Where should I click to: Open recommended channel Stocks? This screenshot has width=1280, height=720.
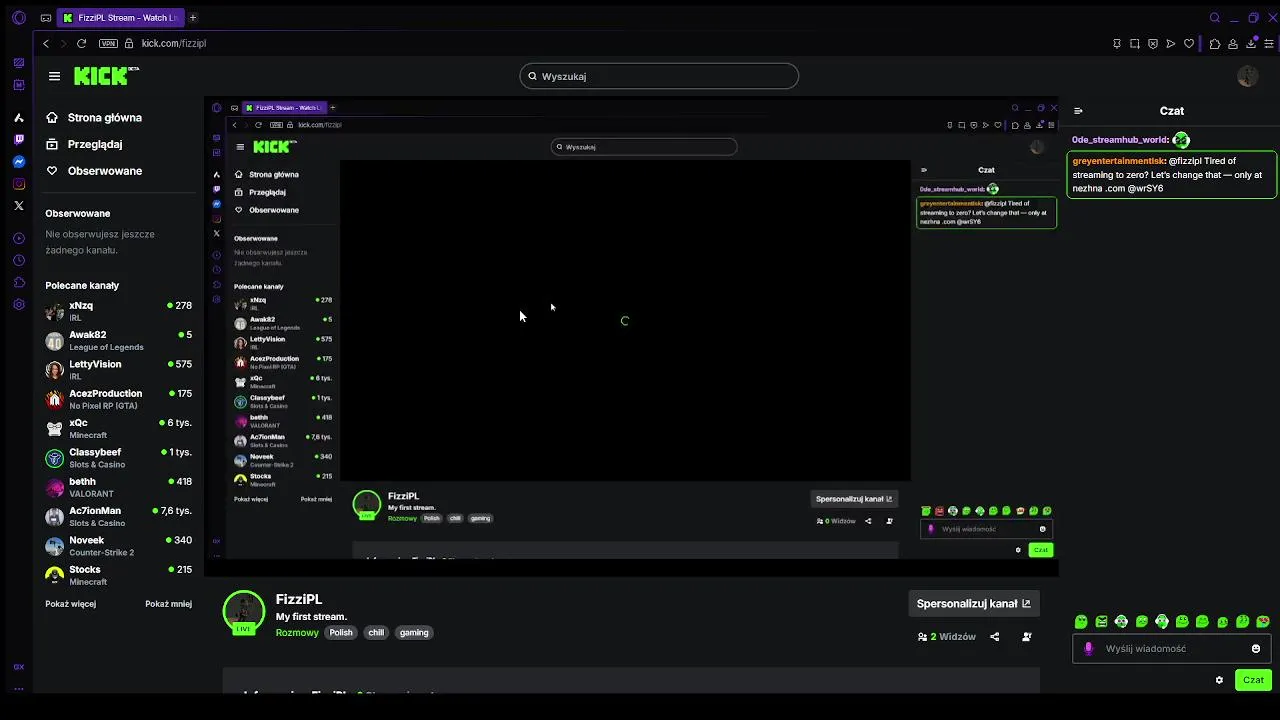[x=118, y=575]
